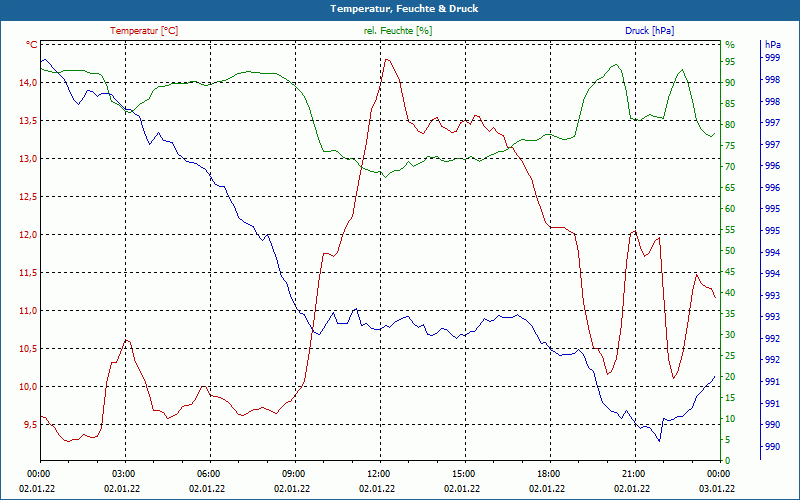Select the 45 tick on green humidity axis
Screen dimensions: 800x500
[730, 272]
